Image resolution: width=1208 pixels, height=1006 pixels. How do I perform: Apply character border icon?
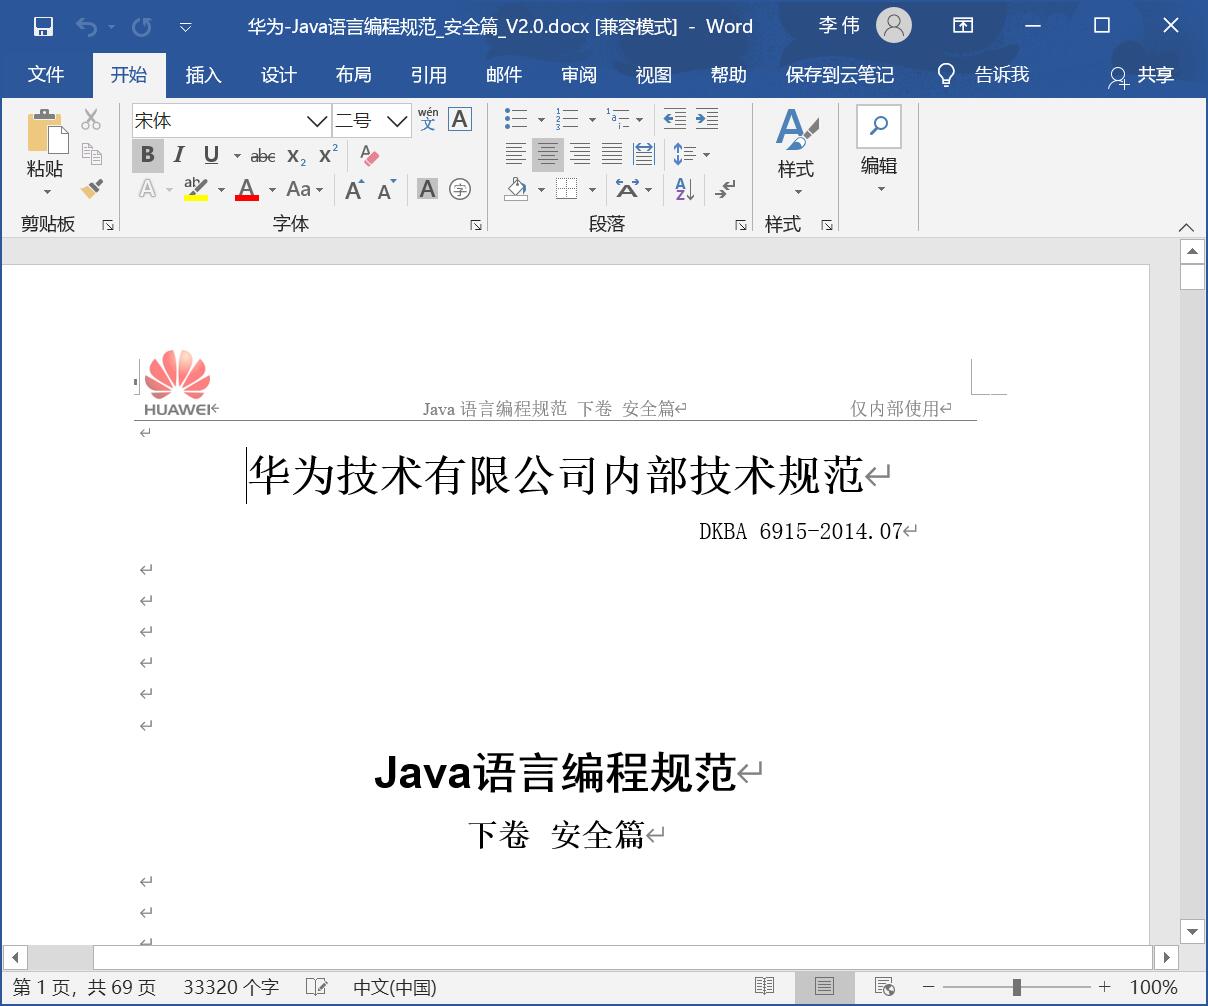coord(460,120)
